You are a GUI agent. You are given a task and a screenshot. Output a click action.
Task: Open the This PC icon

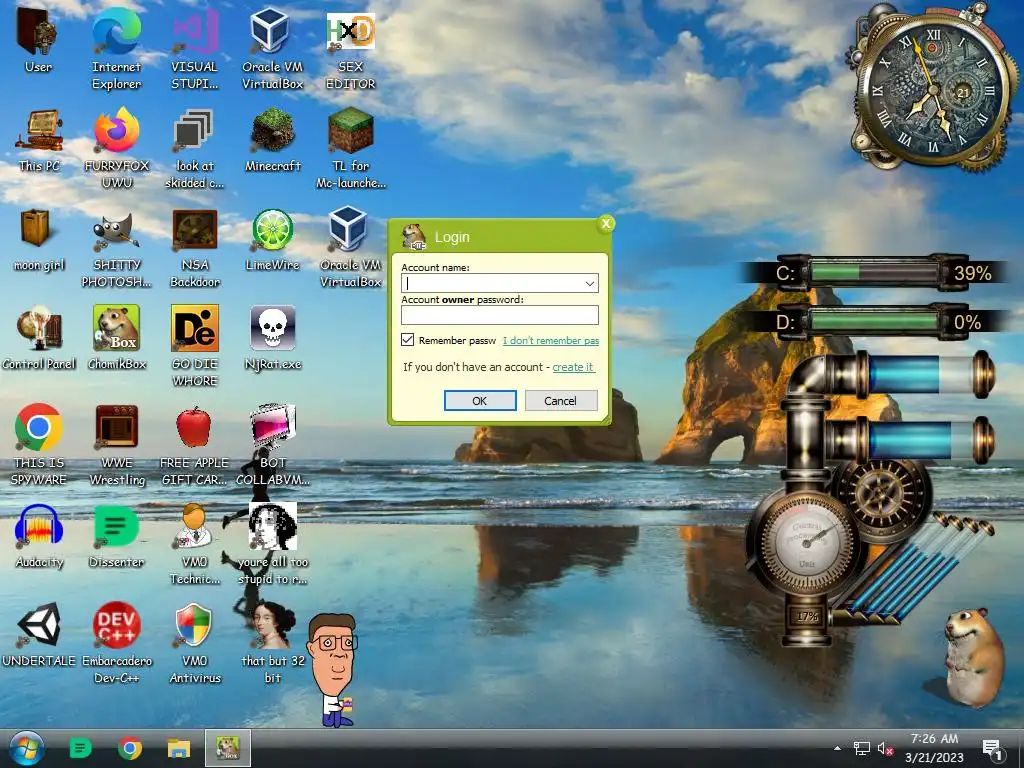click(x=39, y=140)
